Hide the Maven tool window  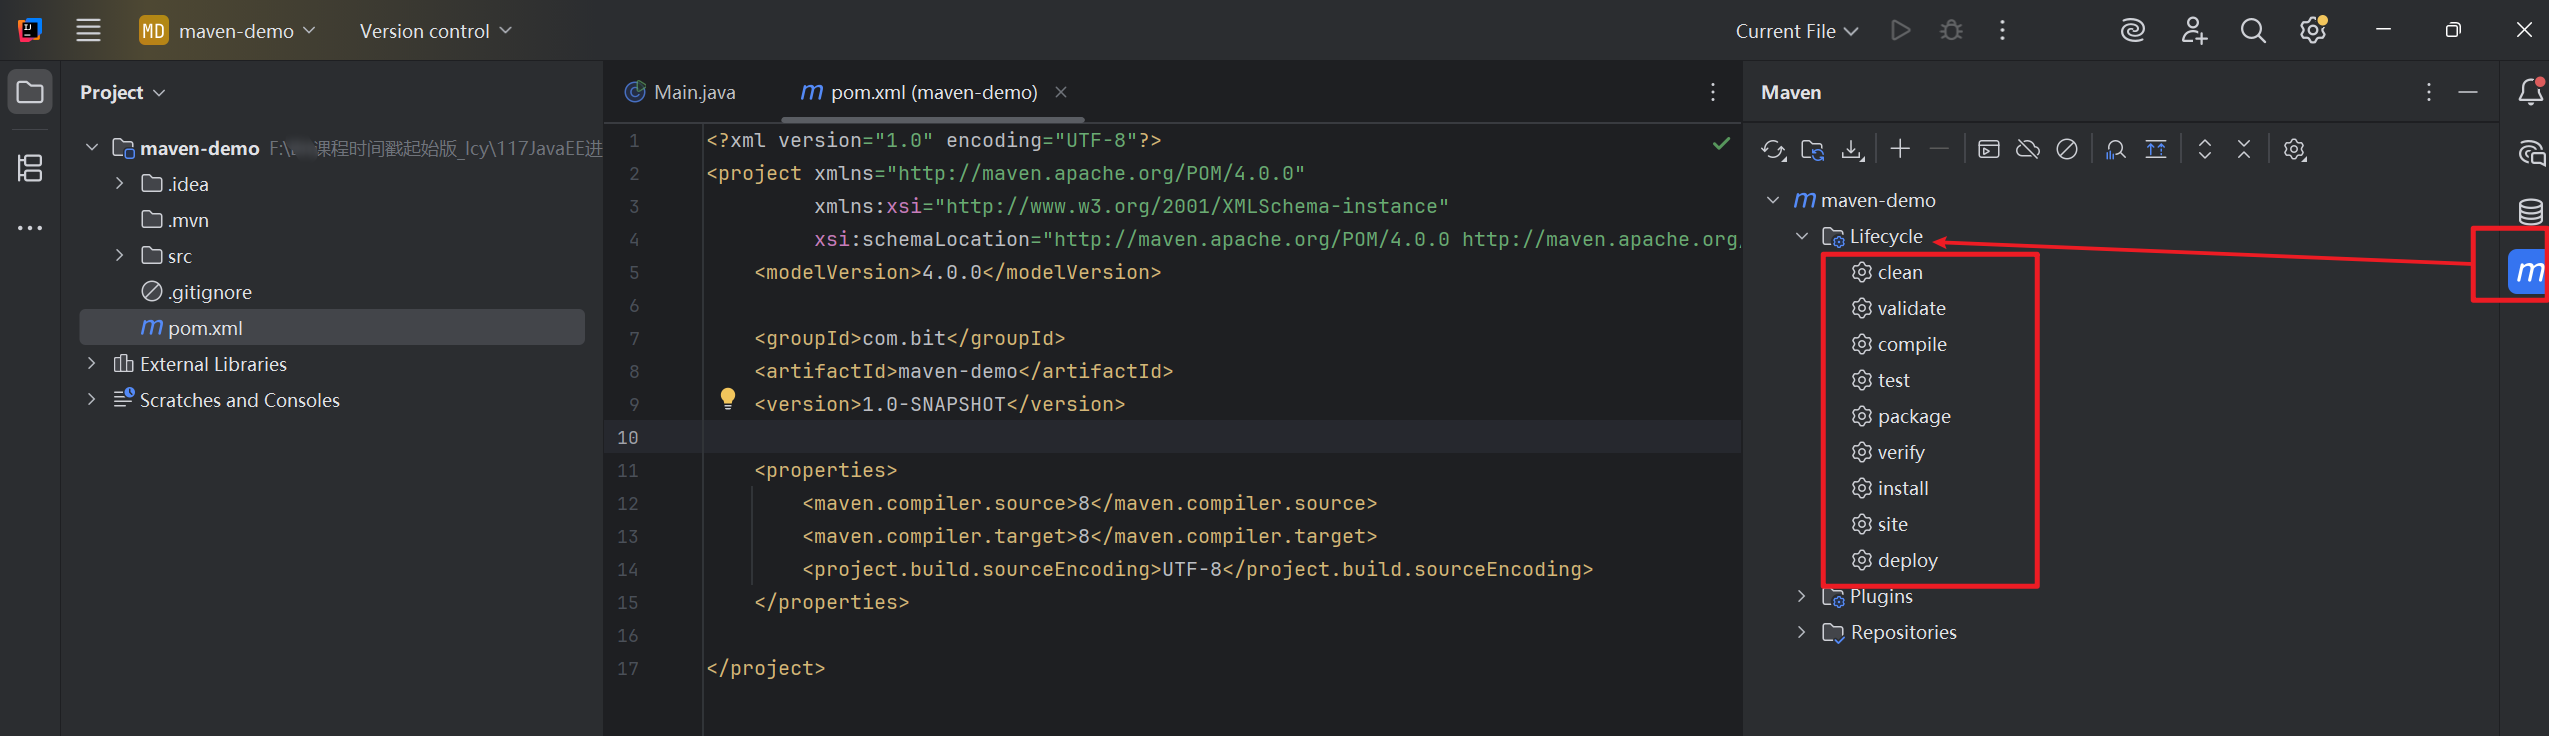2468,92
